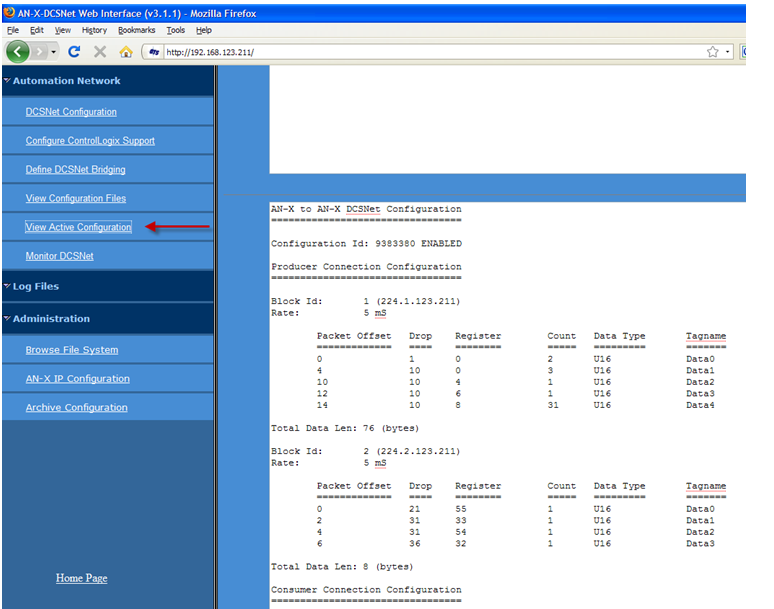Open the Tools menu

pyautogui.click(x=176, y=30)
